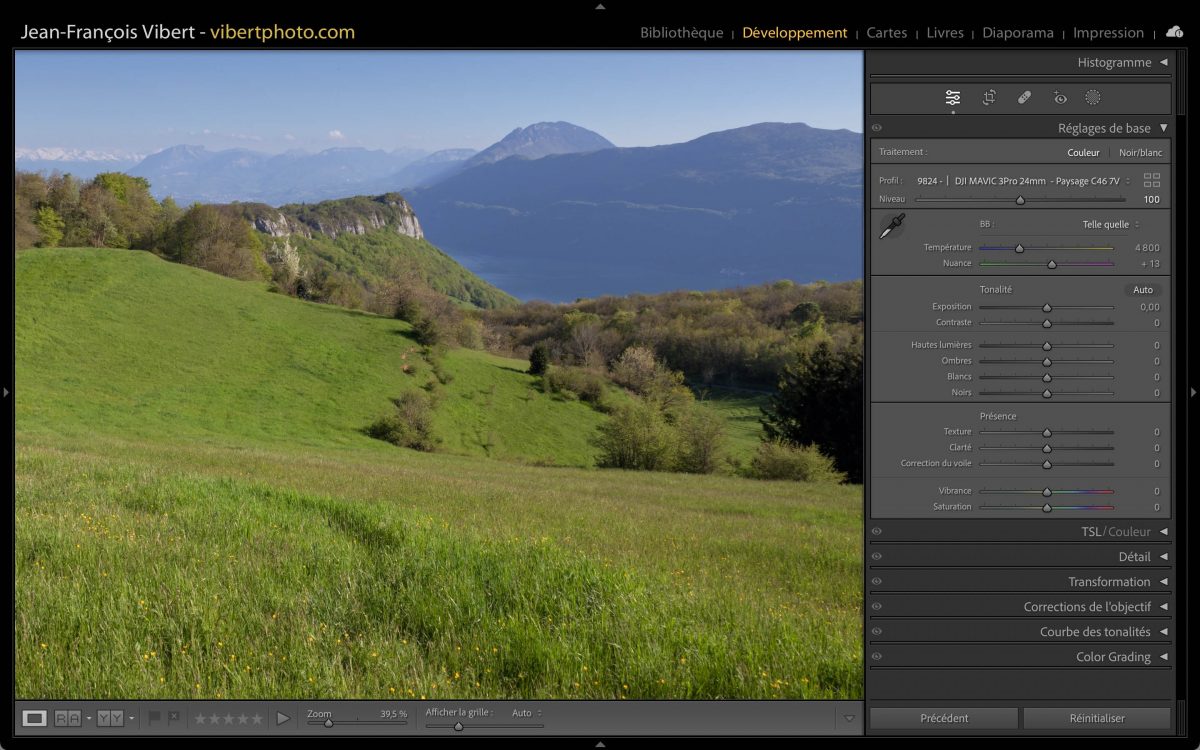Viewport: 1200px width, 750px height.
Task: Open the profile browser grid icon
Action: [1152, 180]
